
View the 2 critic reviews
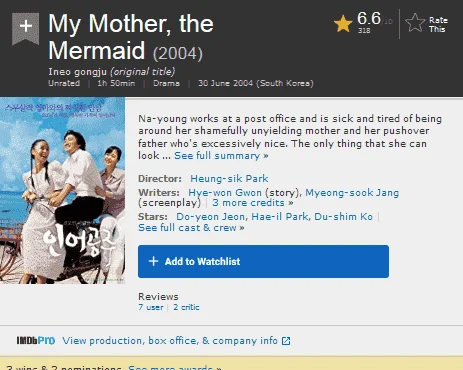(x=186, y=307)
